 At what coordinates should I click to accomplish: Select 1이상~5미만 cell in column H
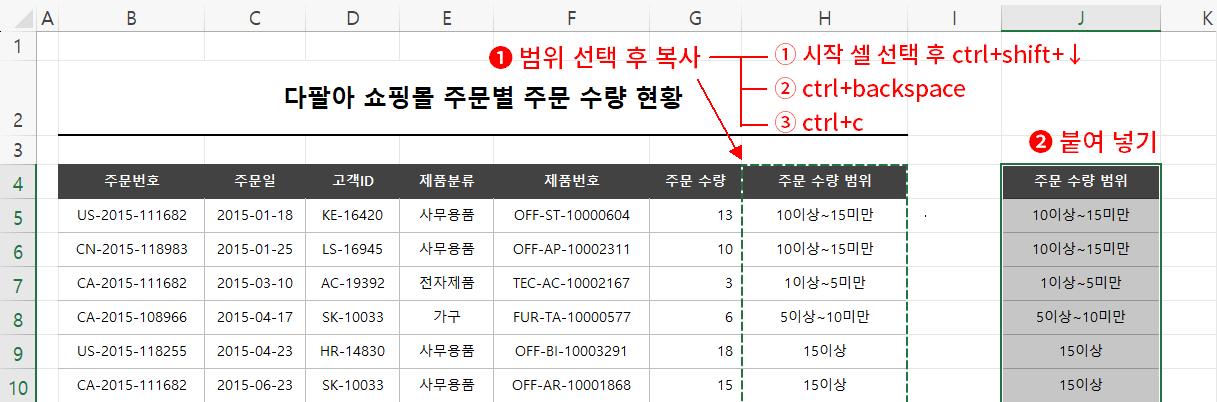pos(824,284)
